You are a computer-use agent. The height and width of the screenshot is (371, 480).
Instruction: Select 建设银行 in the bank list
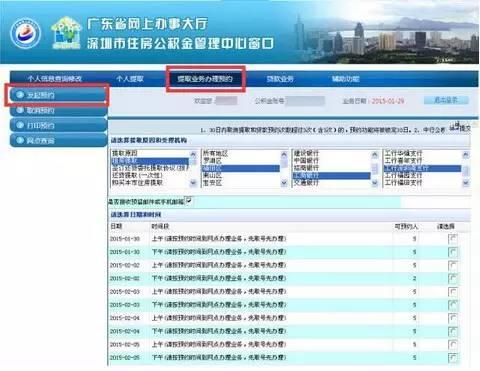306,153
